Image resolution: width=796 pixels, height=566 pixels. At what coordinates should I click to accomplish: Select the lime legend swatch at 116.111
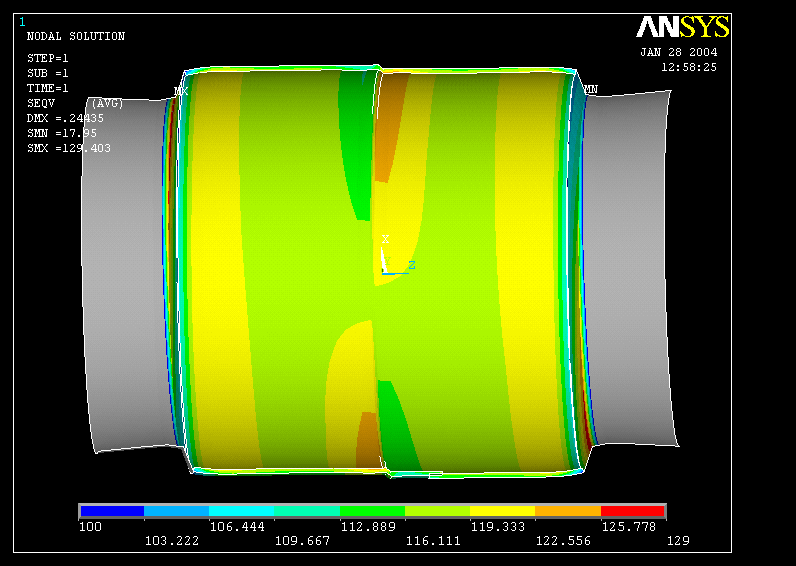[437, 511]
